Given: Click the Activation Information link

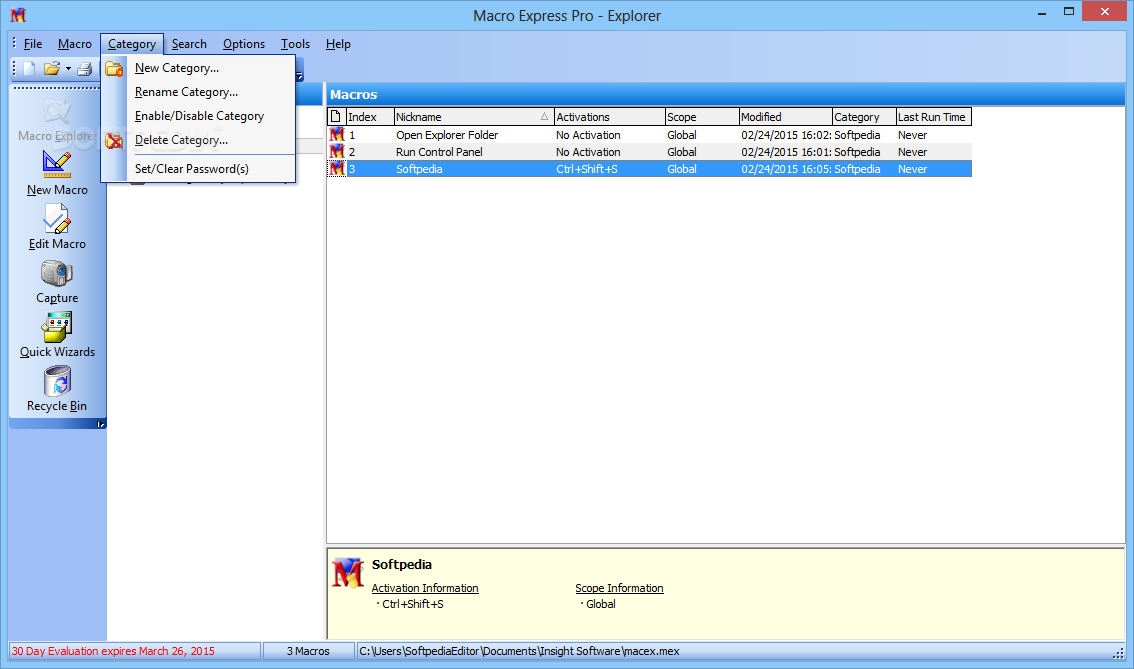Looking at the screenshot, I should tap(425, 588).
